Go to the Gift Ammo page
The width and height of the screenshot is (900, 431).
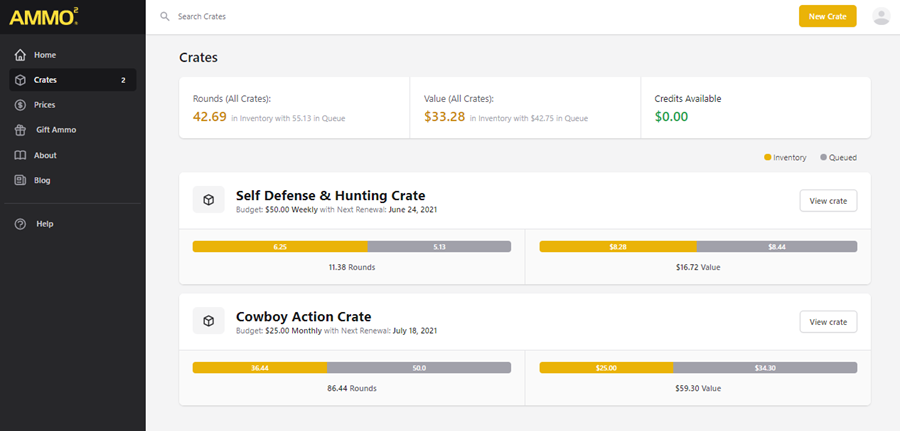56,130
